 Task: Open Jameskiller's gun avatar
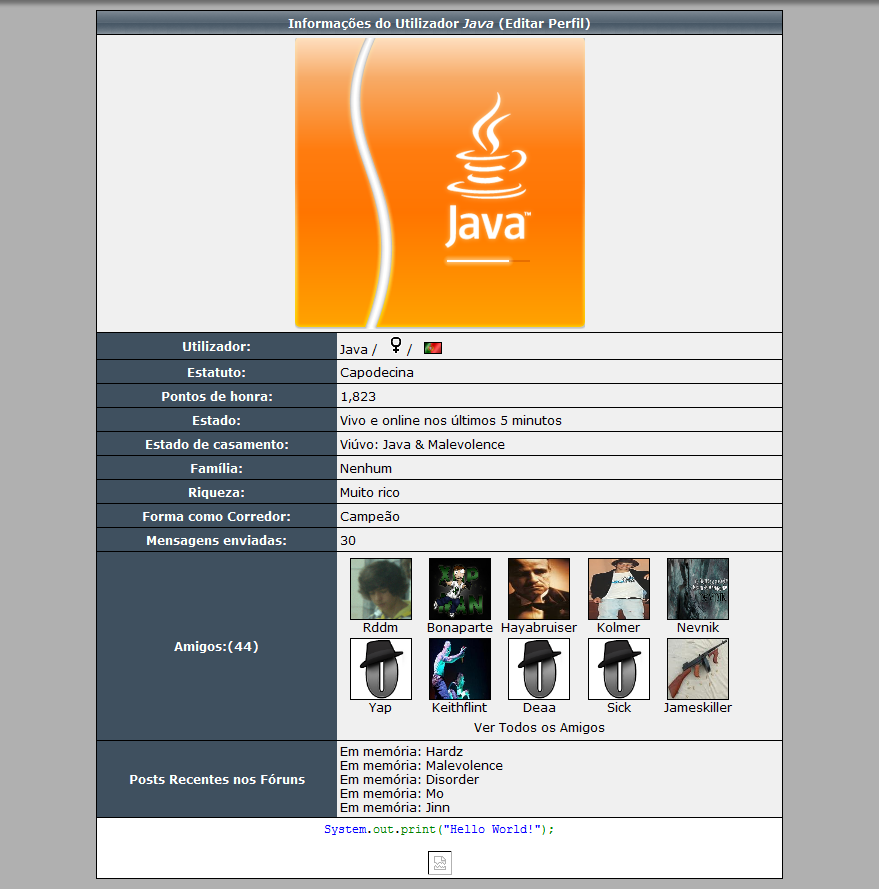tap(698, 669)
